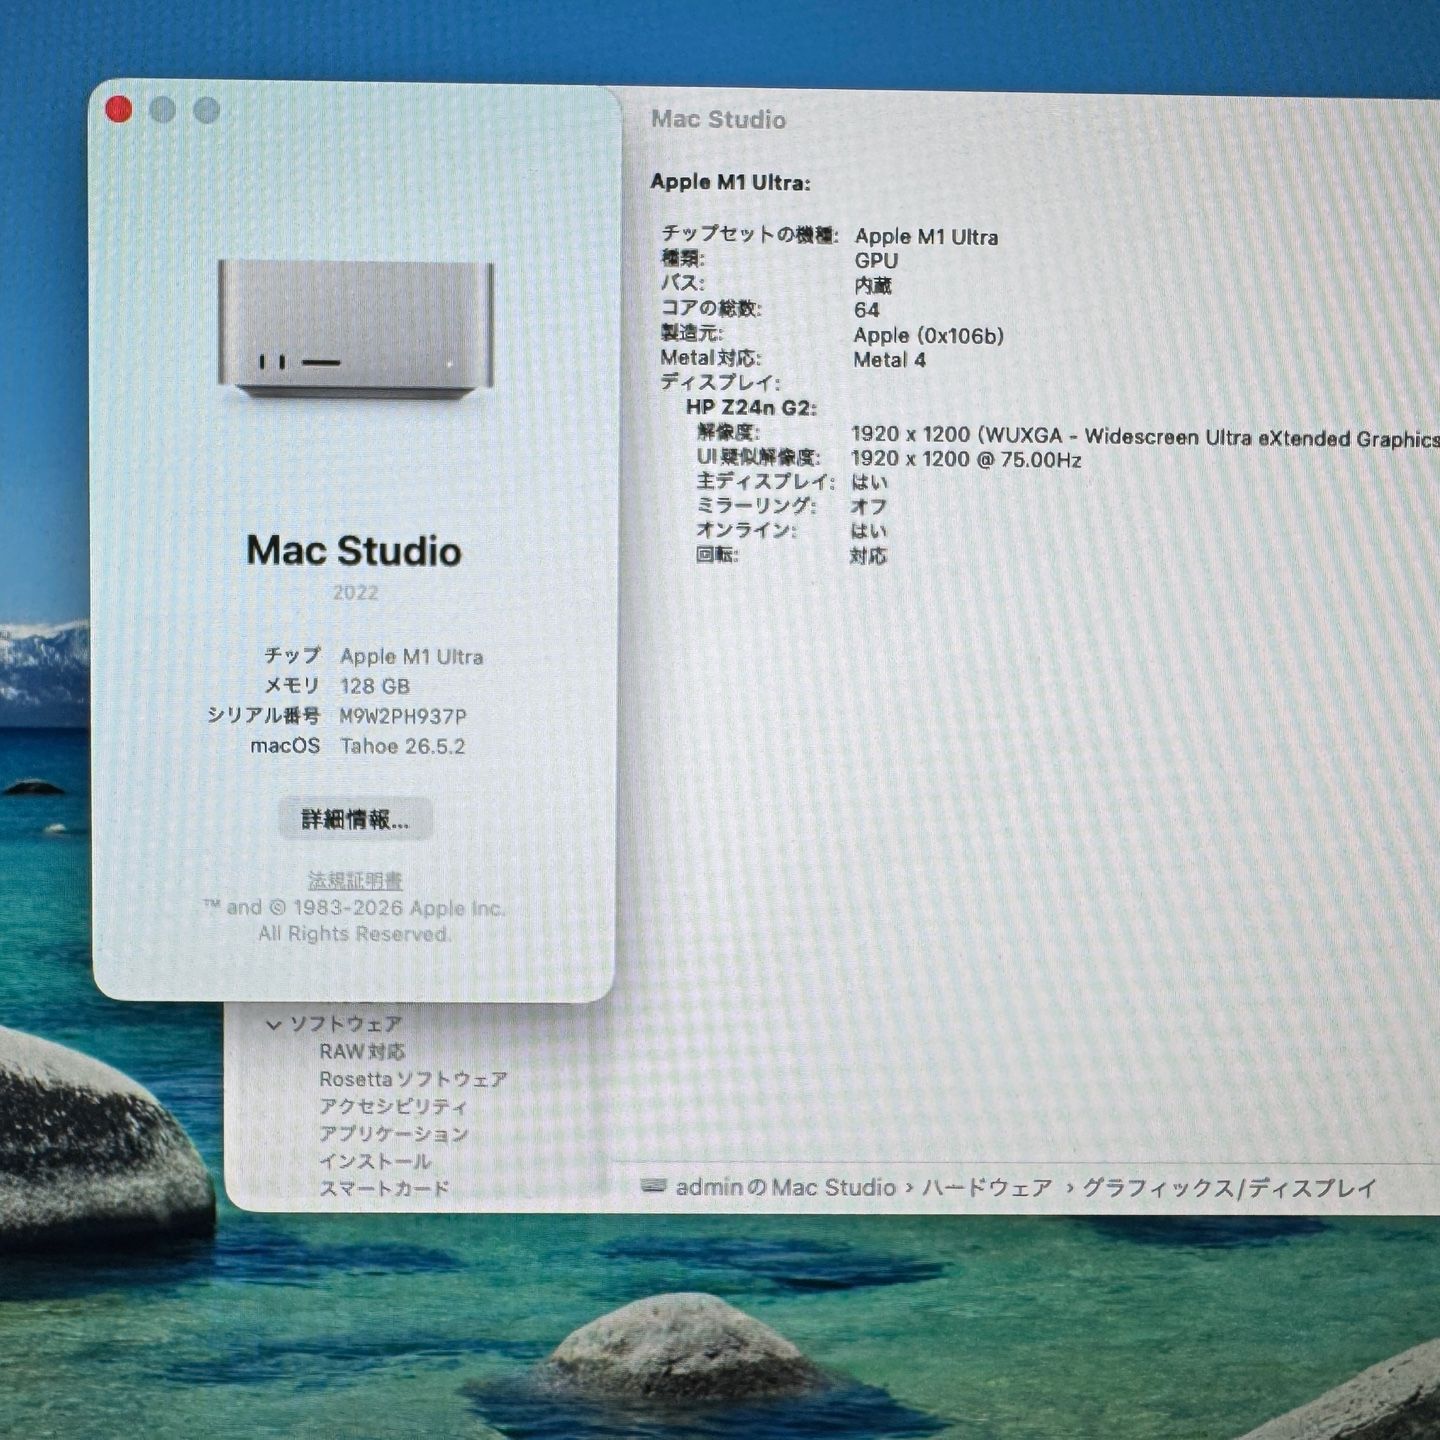Close the About This Mac window

pos(118,109)
